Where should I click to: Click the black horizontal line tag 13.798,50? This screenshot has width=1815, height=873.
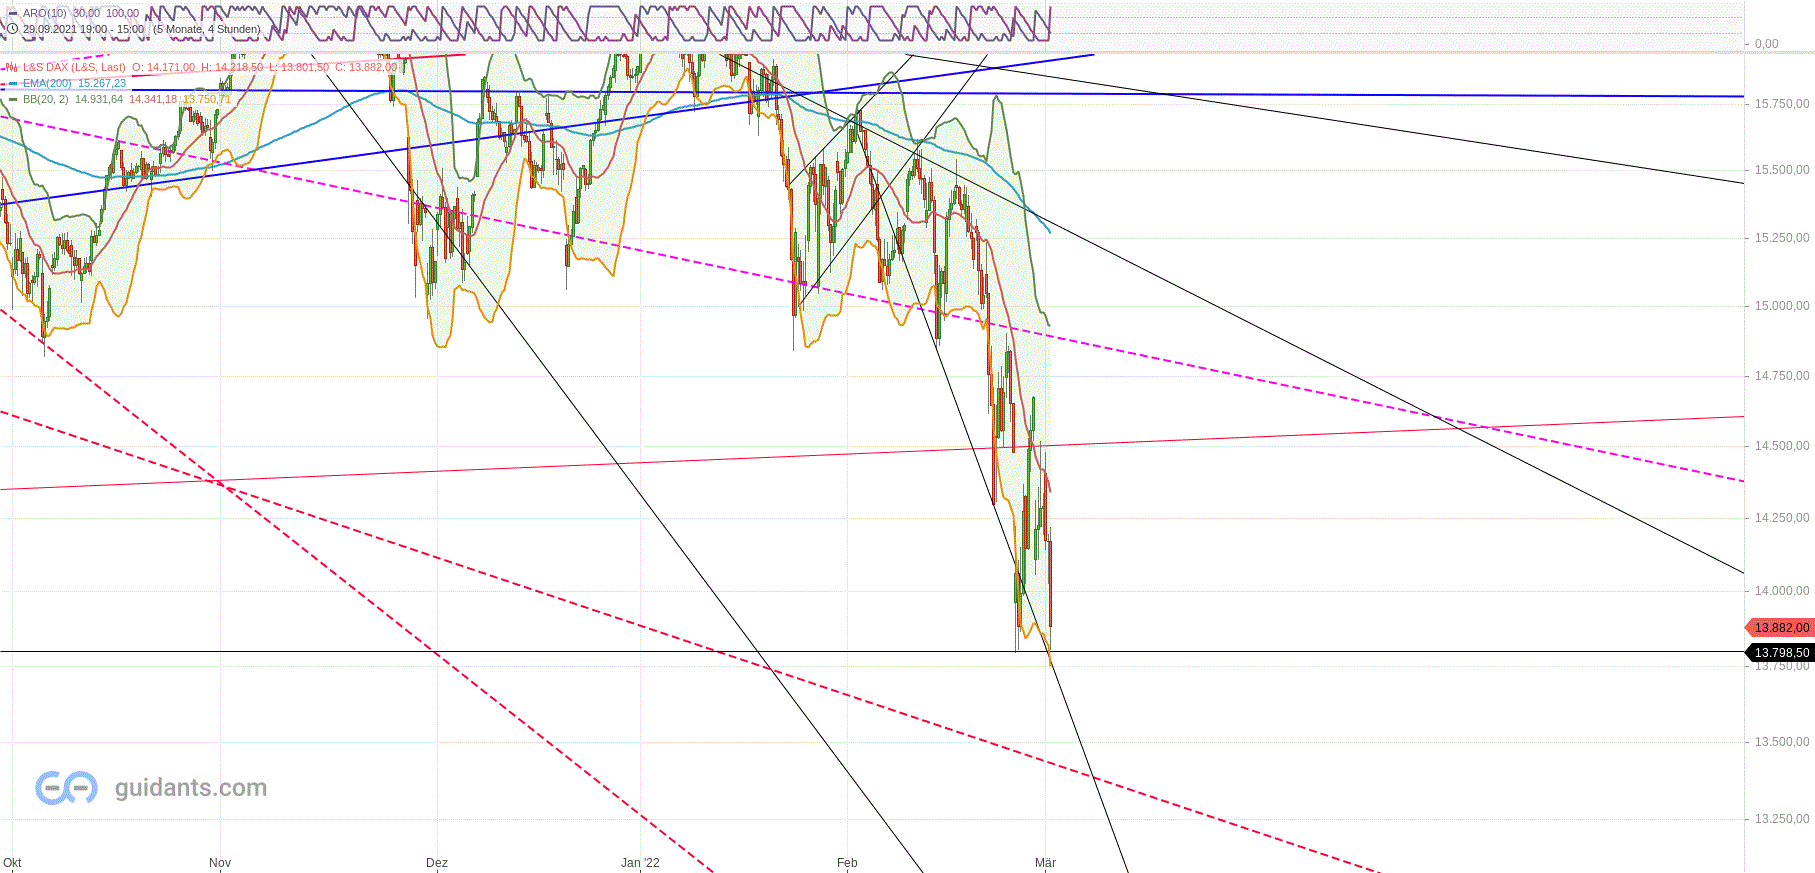pos(1780,653)
